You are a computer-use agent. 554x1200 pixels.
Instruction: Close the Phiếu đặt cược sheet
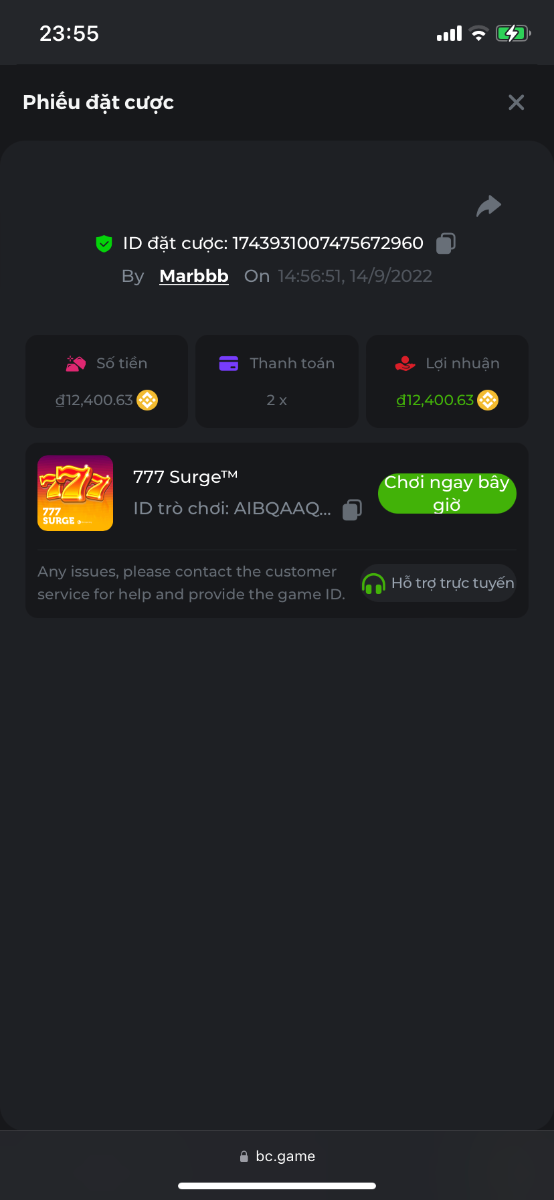[516, 102]
